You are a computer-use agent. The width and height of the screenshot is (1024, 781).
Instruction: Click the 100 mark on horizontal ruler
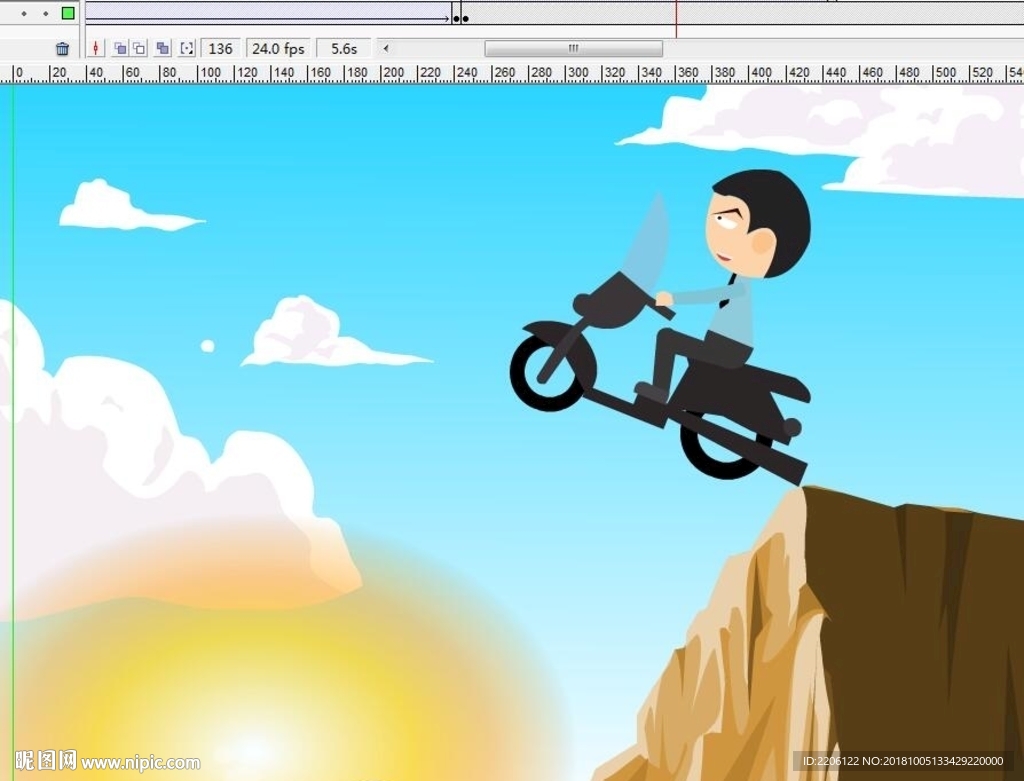click(210, 73)
